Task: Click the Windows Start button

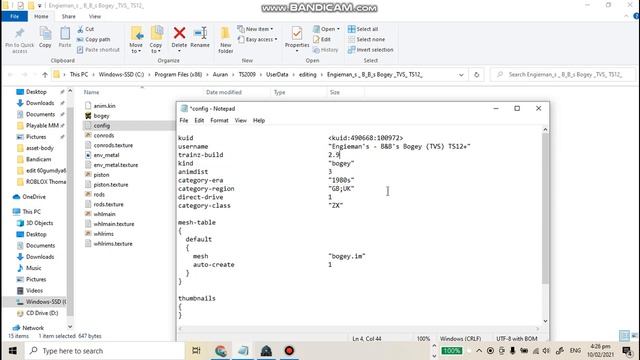Action: click(13, 351)
